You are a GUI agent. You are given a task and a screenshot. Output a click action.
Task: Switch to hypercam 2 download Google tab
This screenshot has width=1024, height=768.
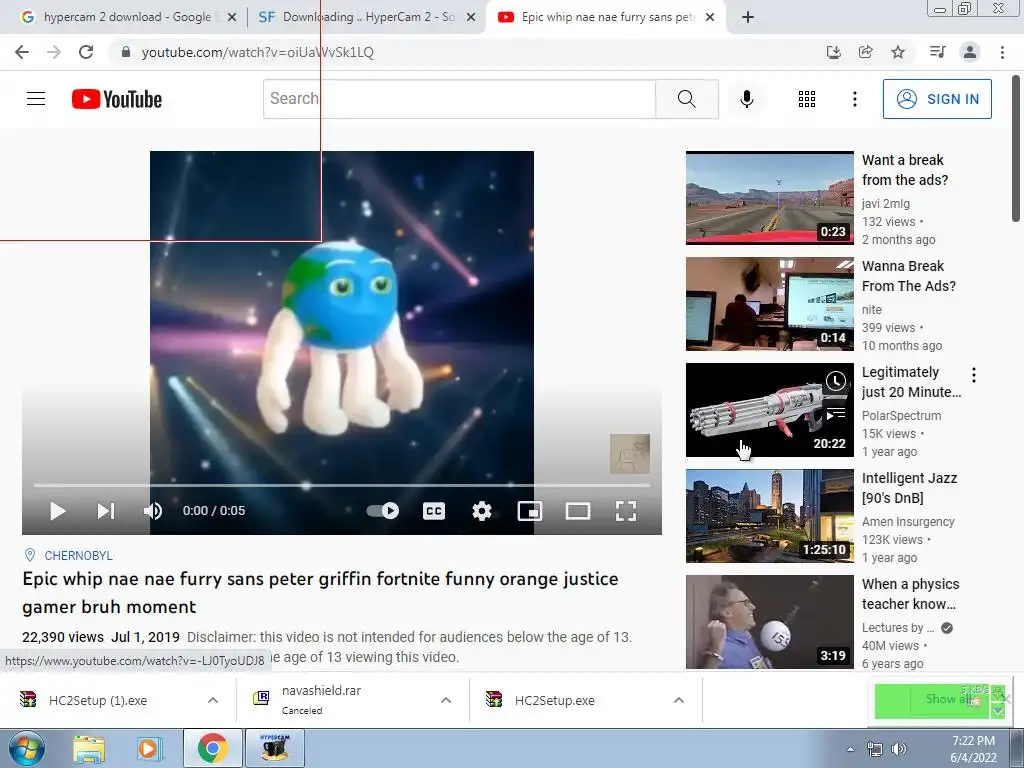tap(127, 17)
